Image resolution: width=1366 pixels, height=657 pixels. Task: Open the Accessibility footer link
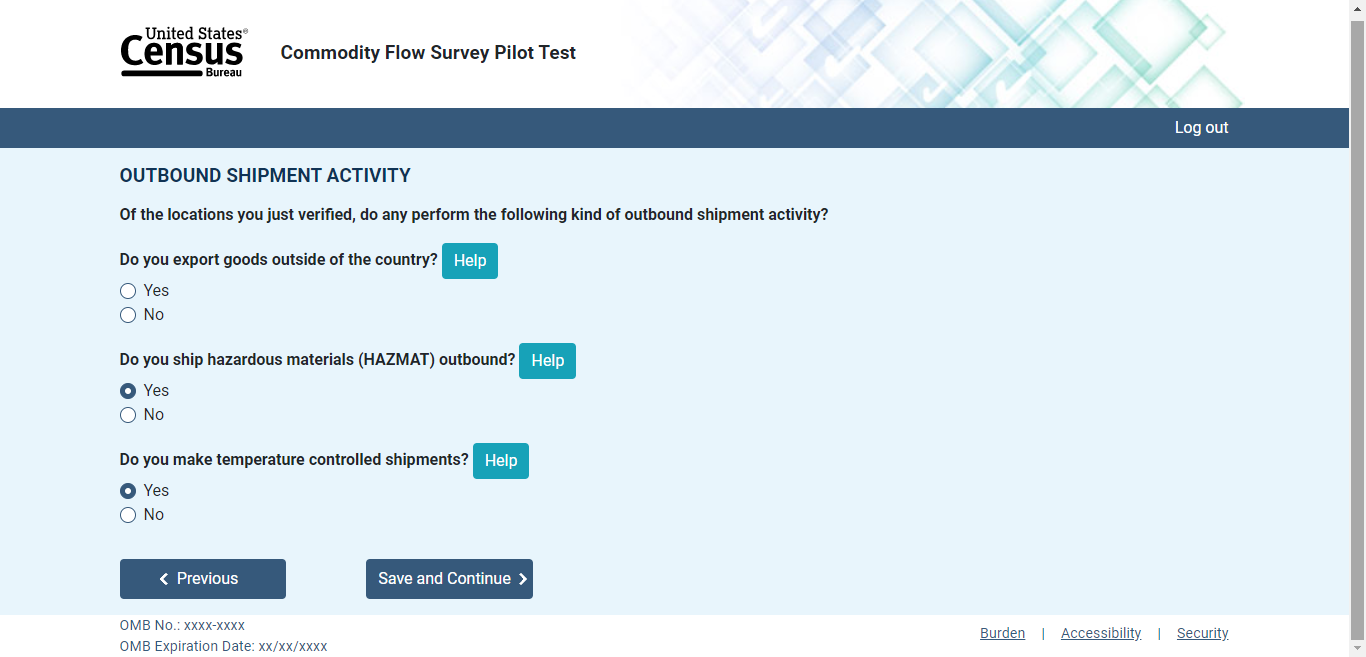pos(1101,633)
